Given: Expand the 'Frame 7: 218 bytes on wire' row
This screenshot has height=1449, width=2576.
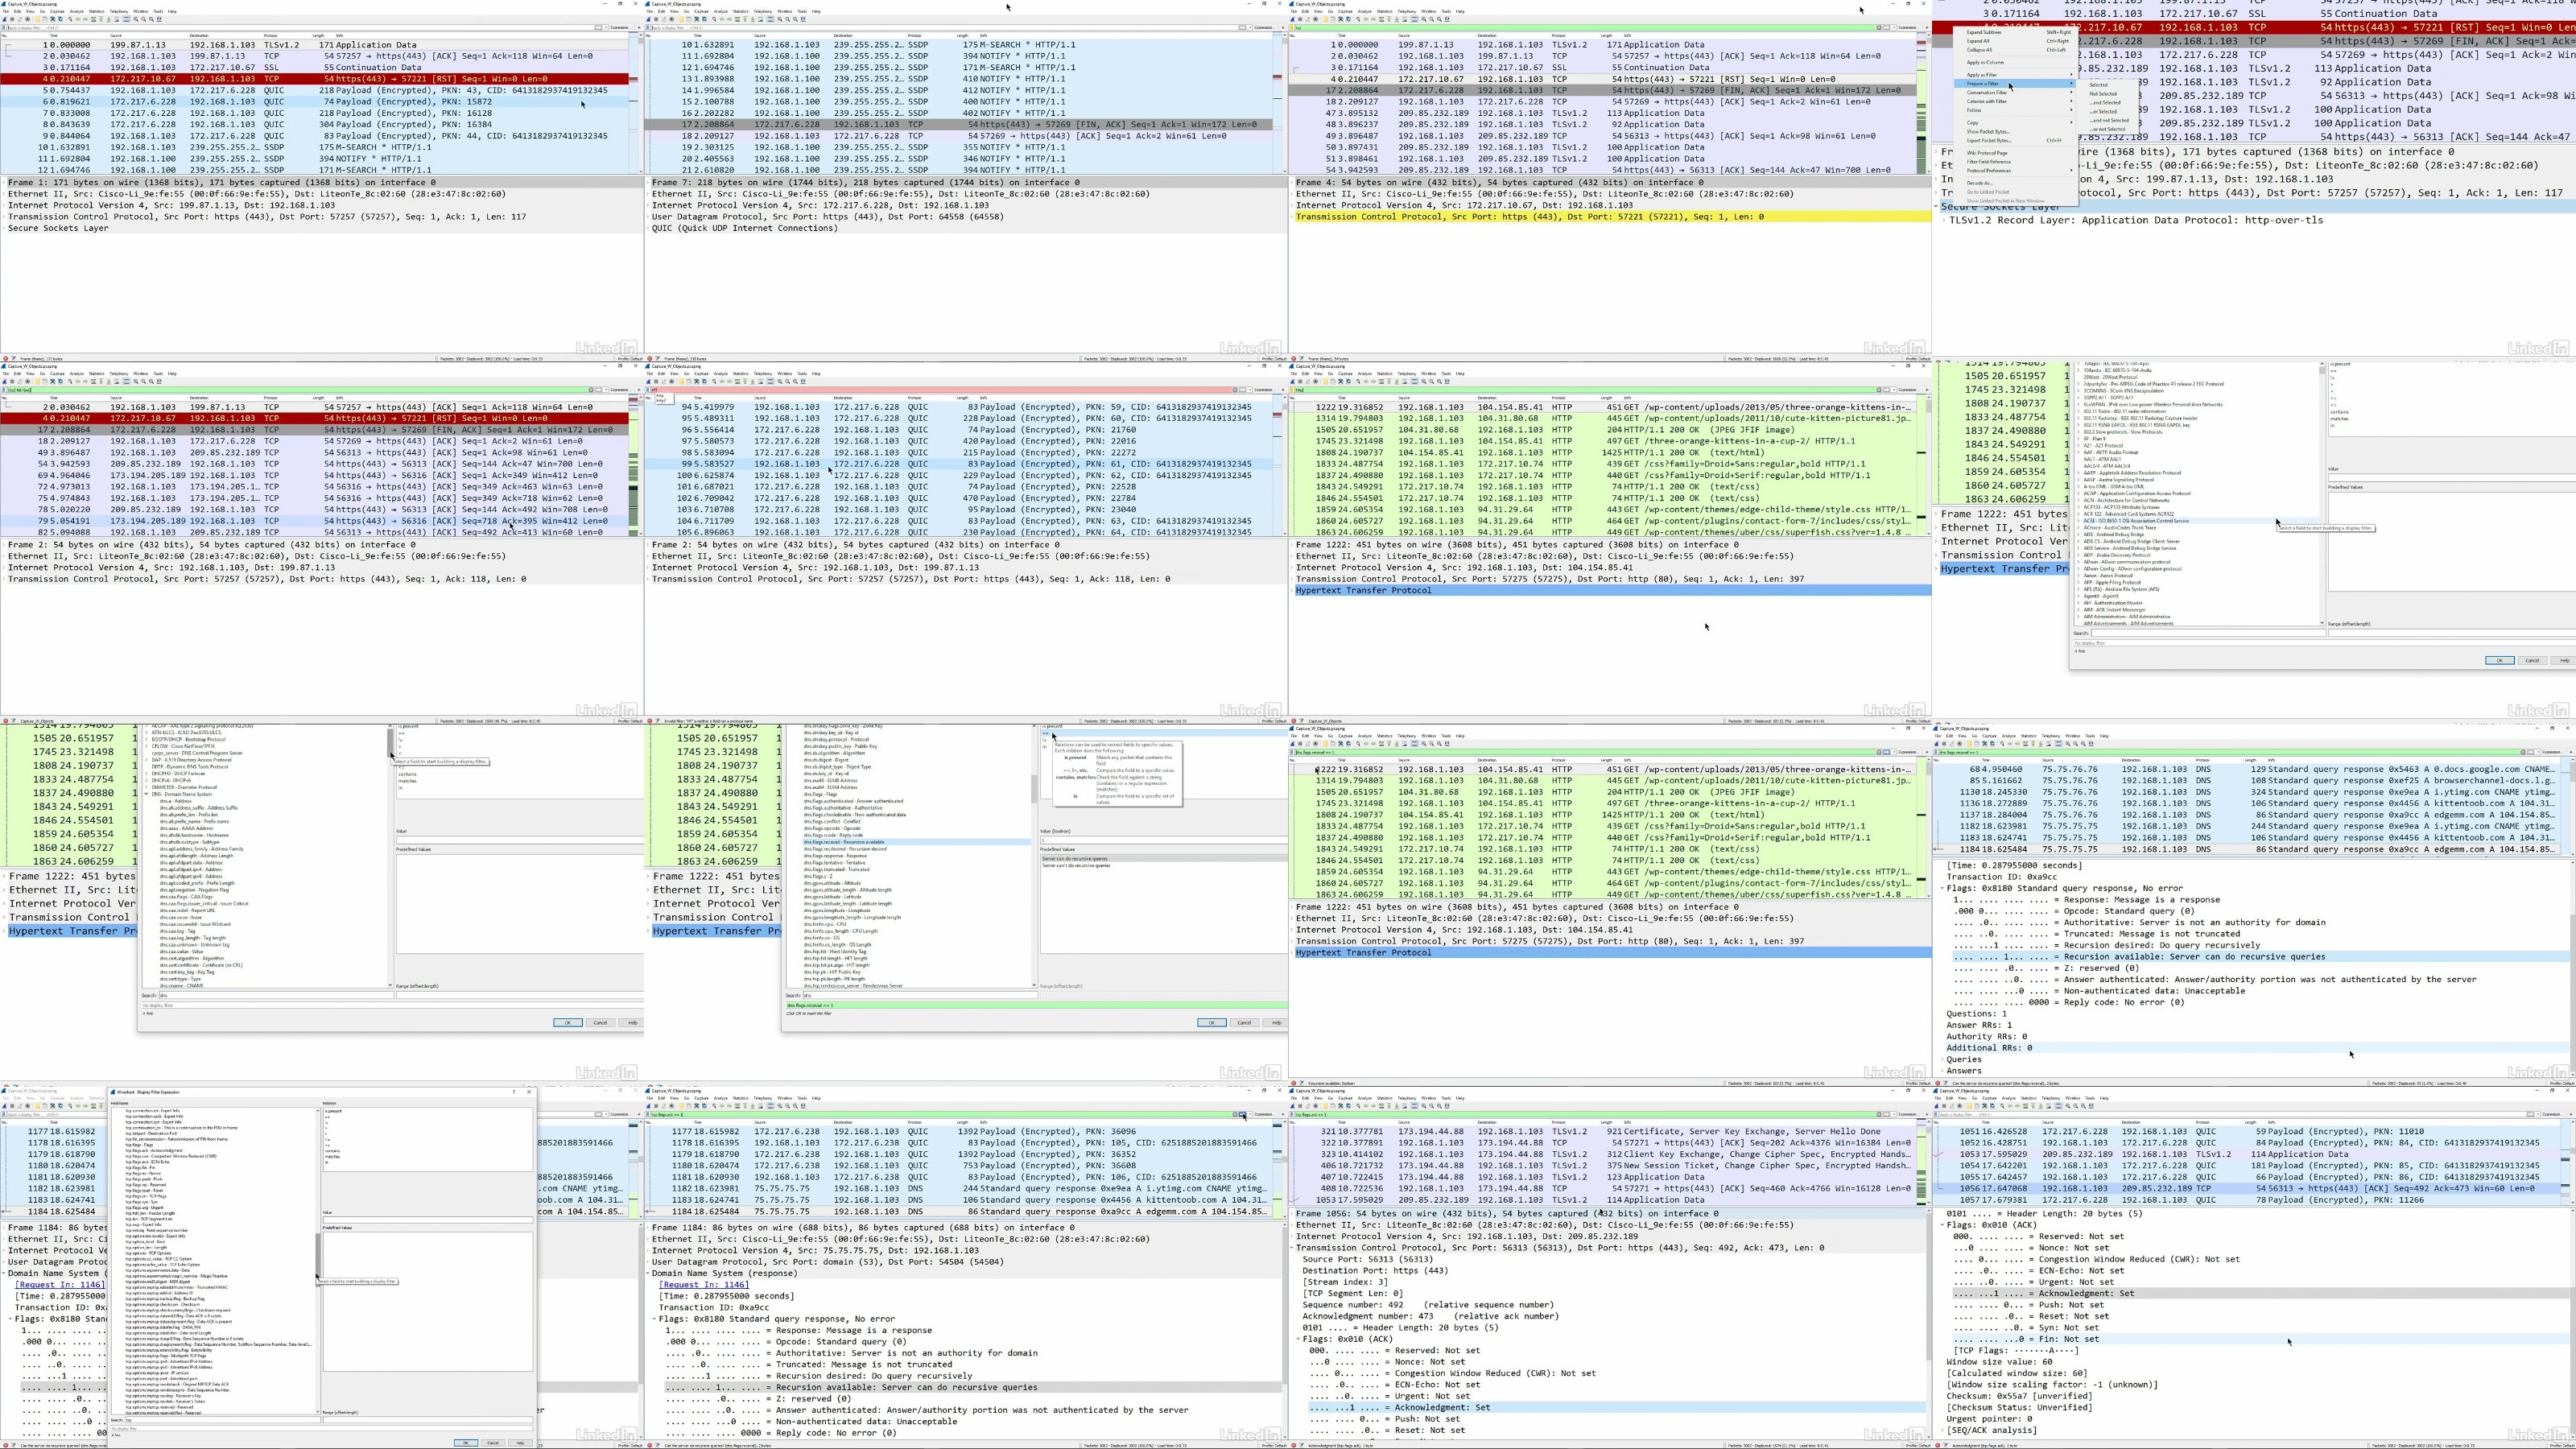Looking at the screenshot, I should click(x=648, y=182).
